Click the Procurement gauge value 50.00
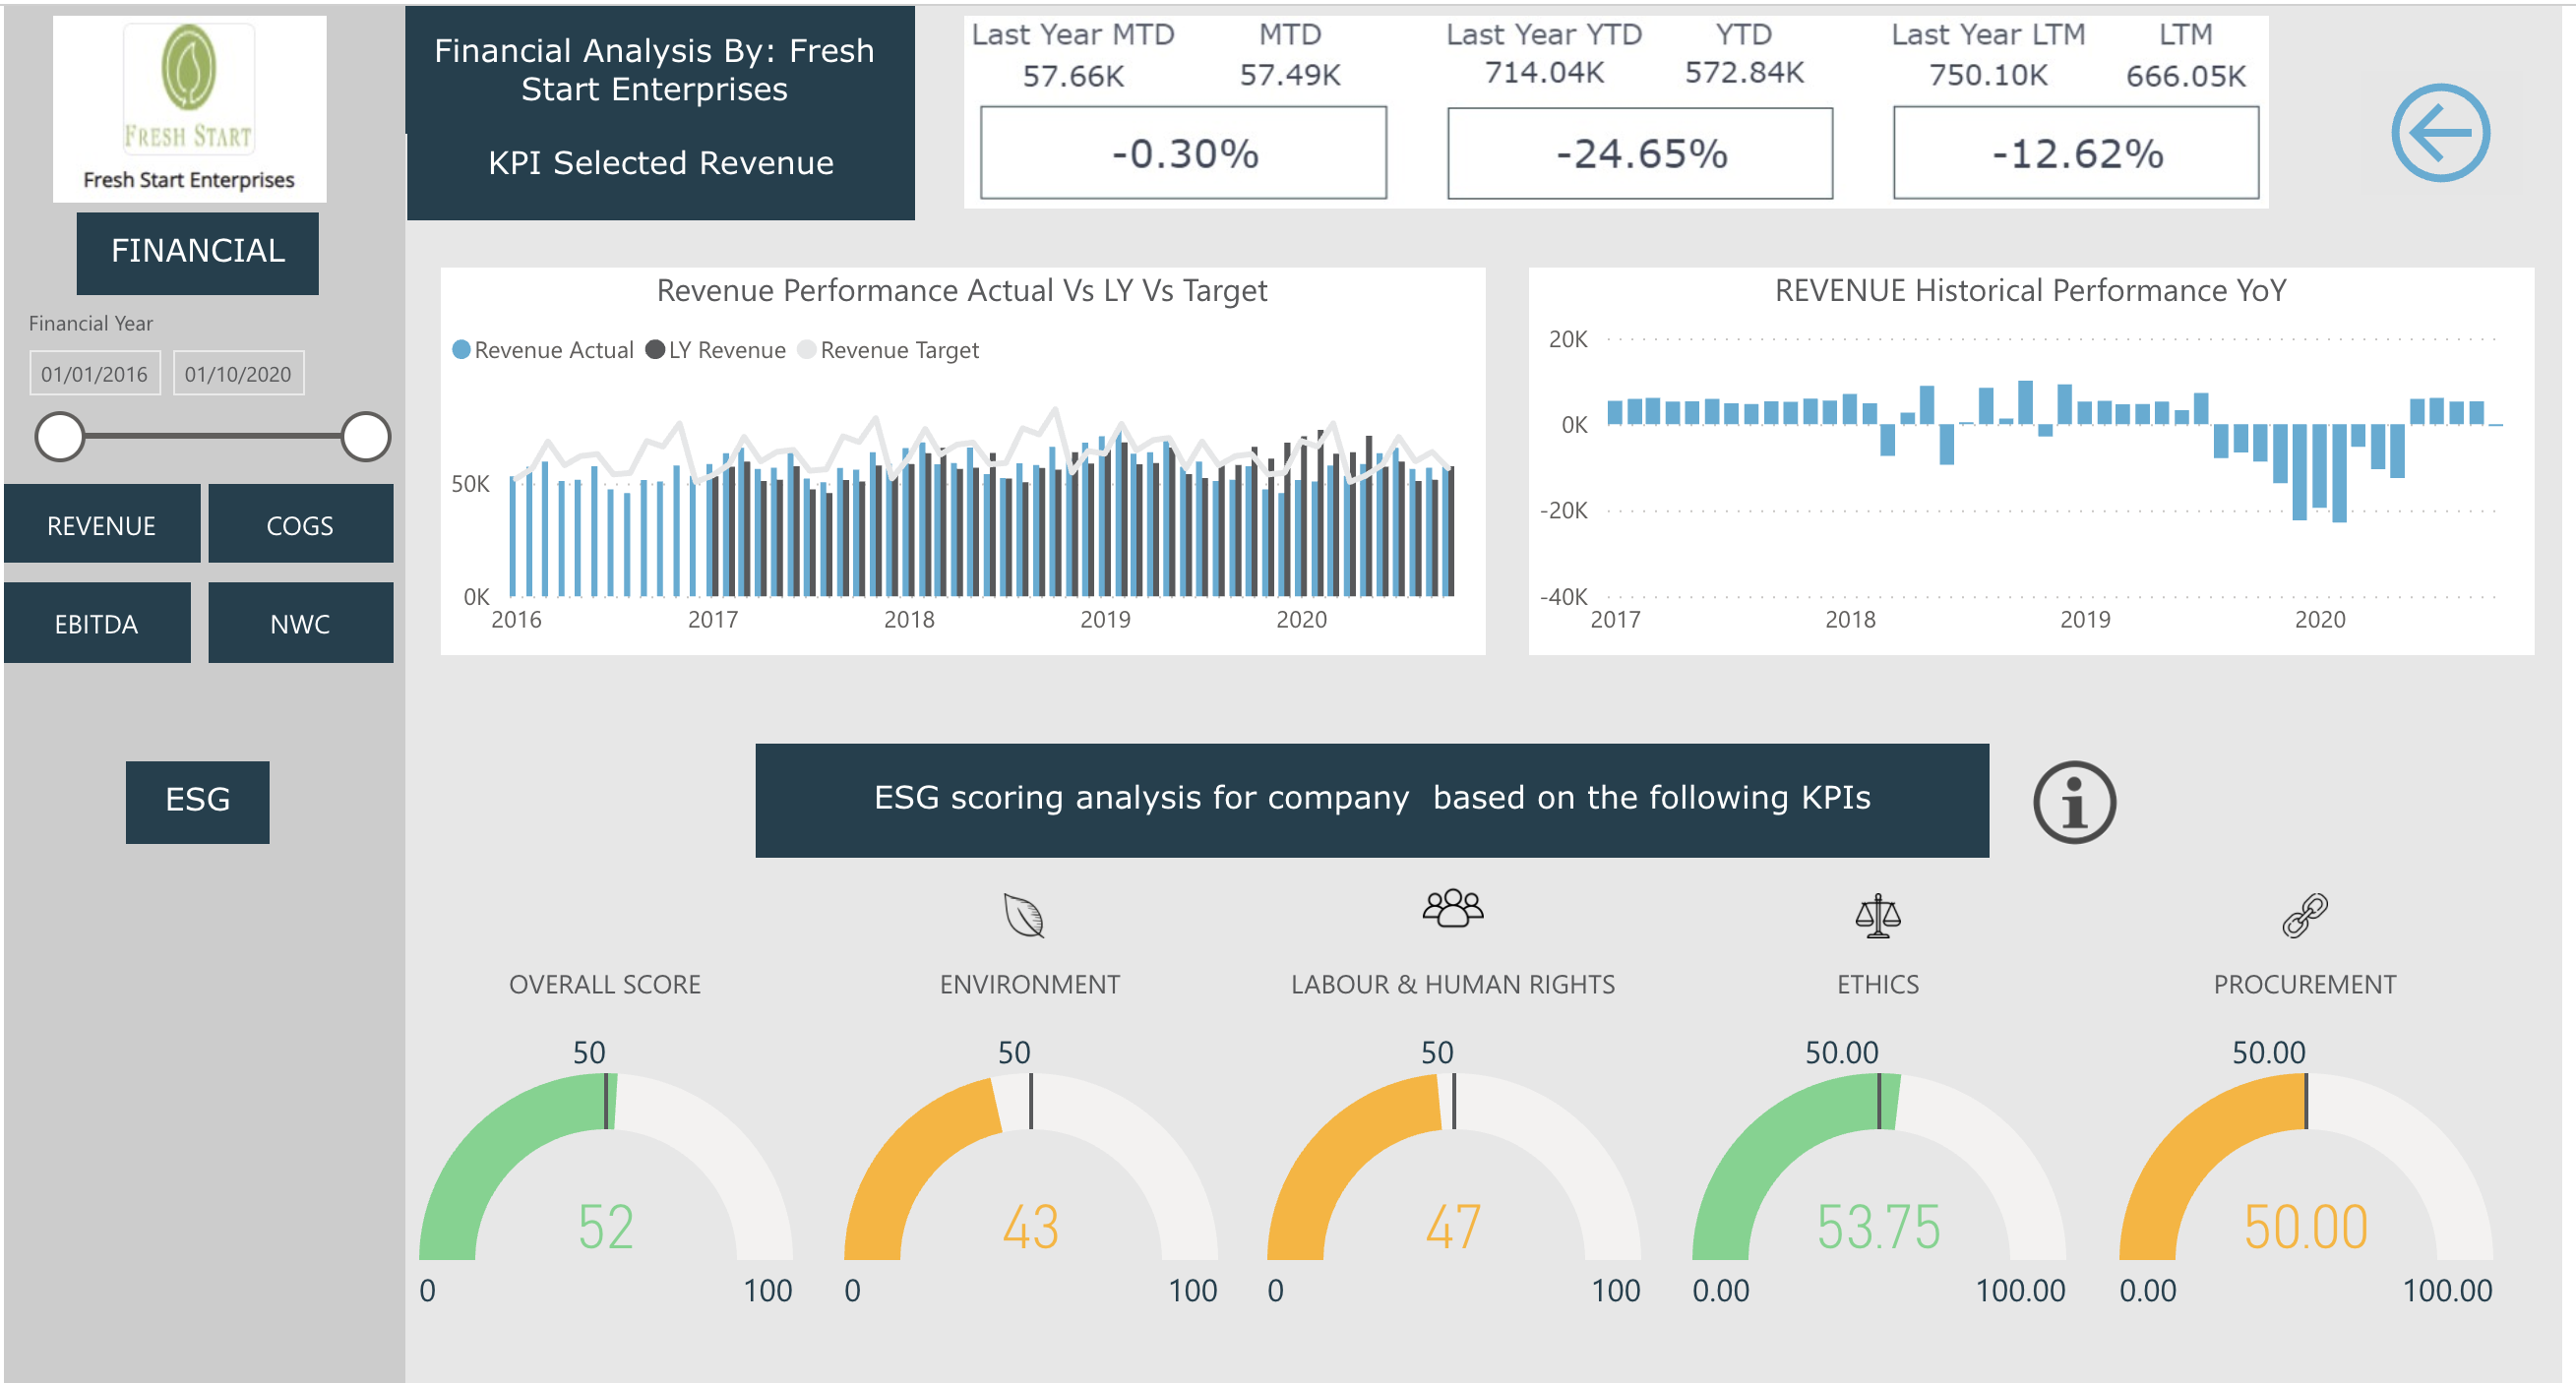The image size is (2576, 1383). tap(2305, 1226)
